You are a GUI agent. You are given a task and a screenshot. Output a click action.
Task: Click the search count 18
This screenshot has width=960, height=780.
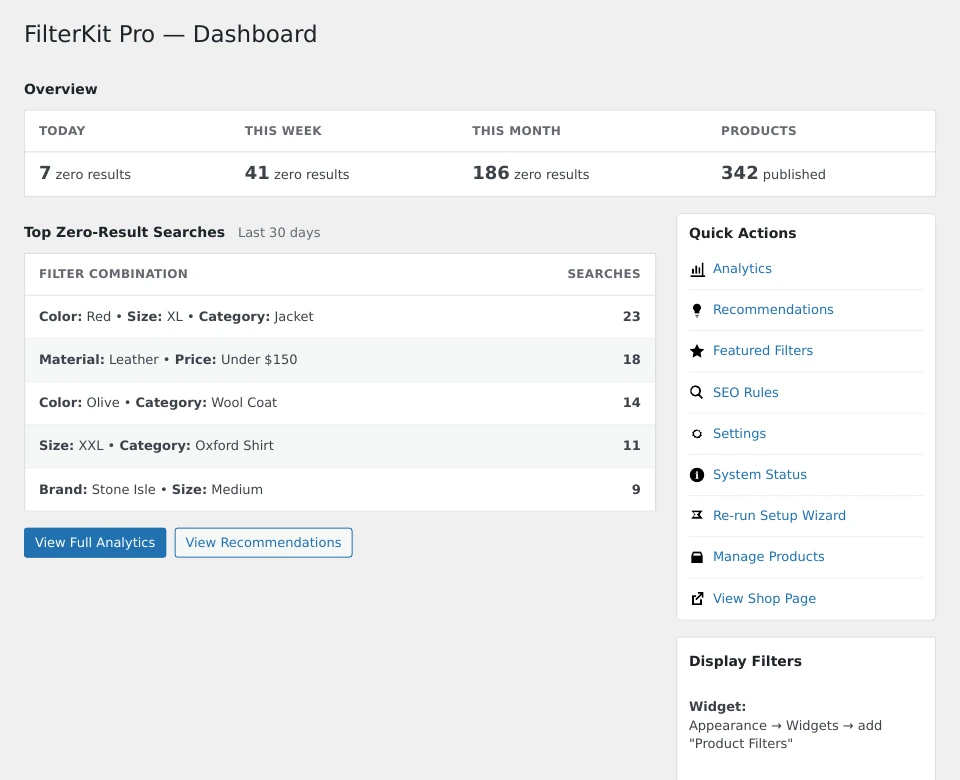pyautogui.click(x=631, y=359)
